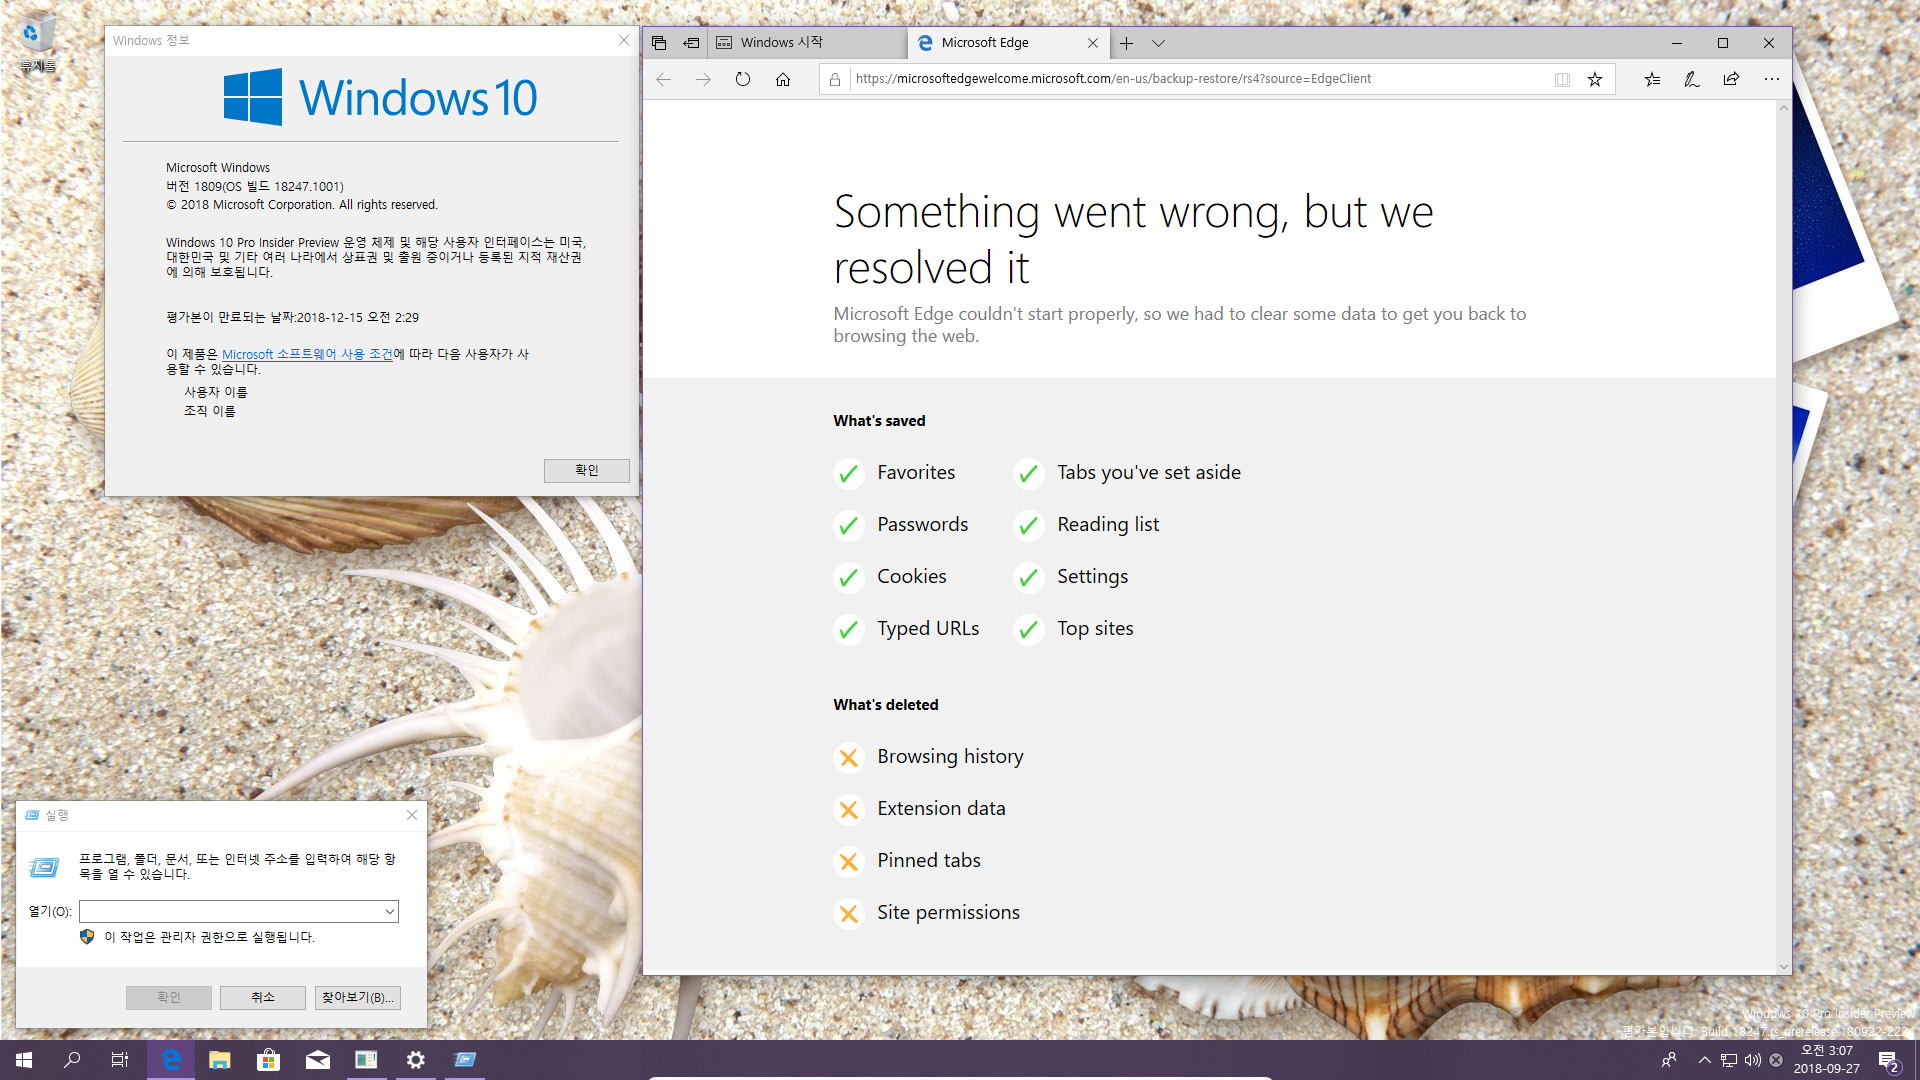1920x1080 pixels.
Task: Open the People icon in system tray
Action: (1668, 1060)
